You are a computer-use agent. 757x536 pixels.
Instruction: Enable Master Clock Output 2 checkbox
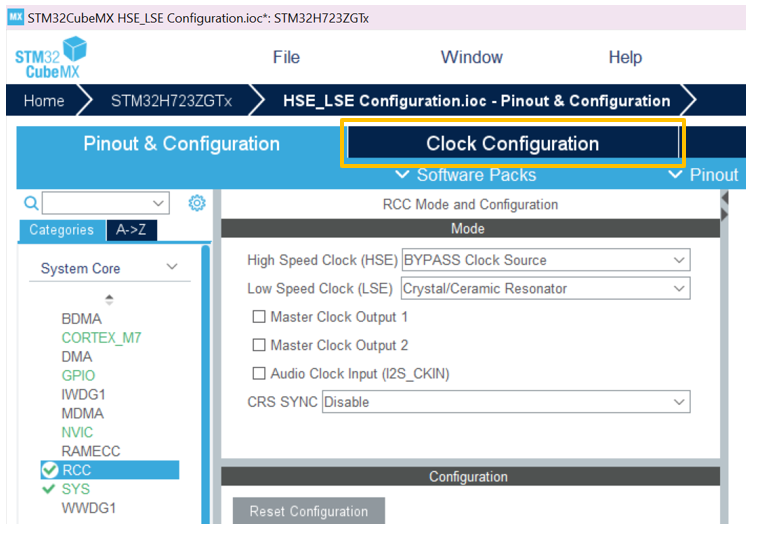tap(259, 345)
